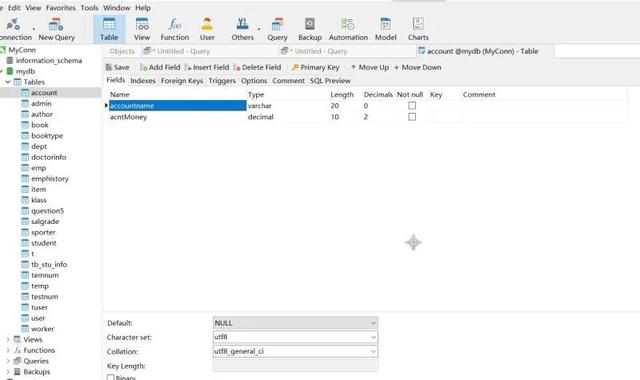The width and height of the screenshot is (640, 380).
Task: Switch to the Foreign Keys tab
Action: pos(182,81)
